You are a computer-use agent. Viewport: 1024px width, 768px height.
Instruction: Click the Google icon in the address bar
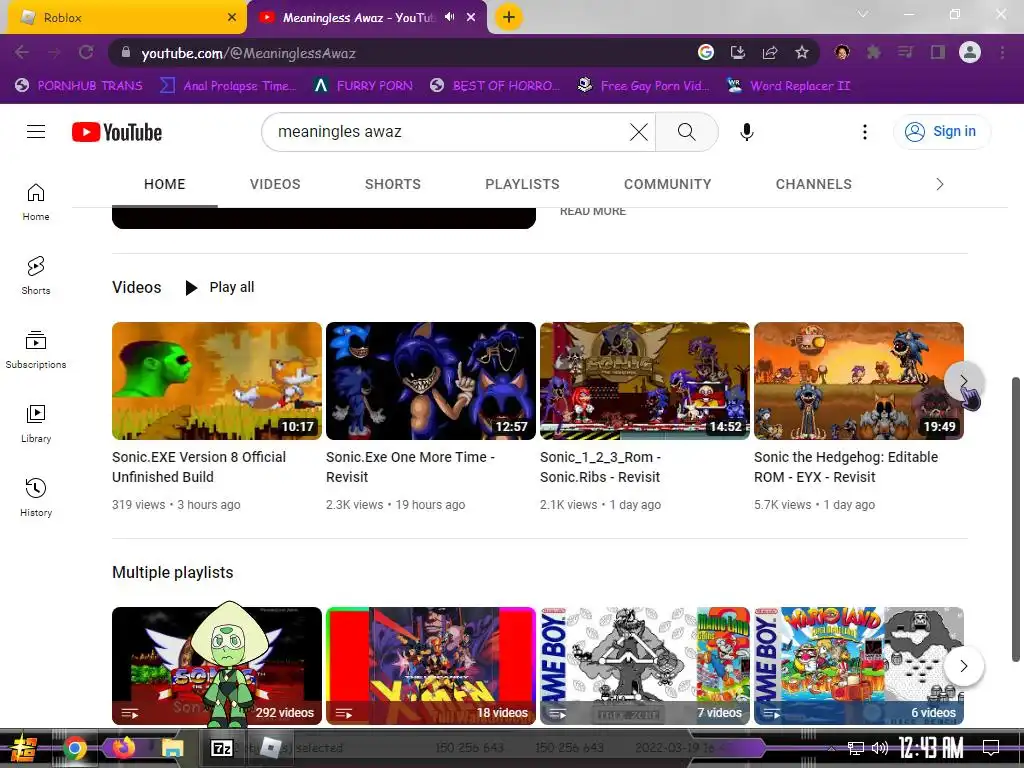706,52
